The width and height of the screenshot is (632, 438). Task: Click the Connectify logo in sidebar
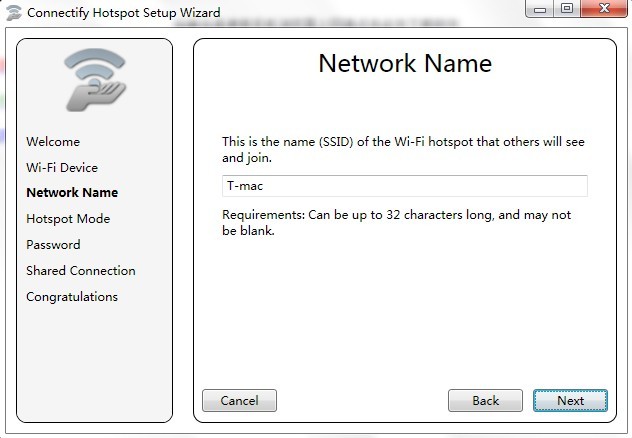point(95,80)
